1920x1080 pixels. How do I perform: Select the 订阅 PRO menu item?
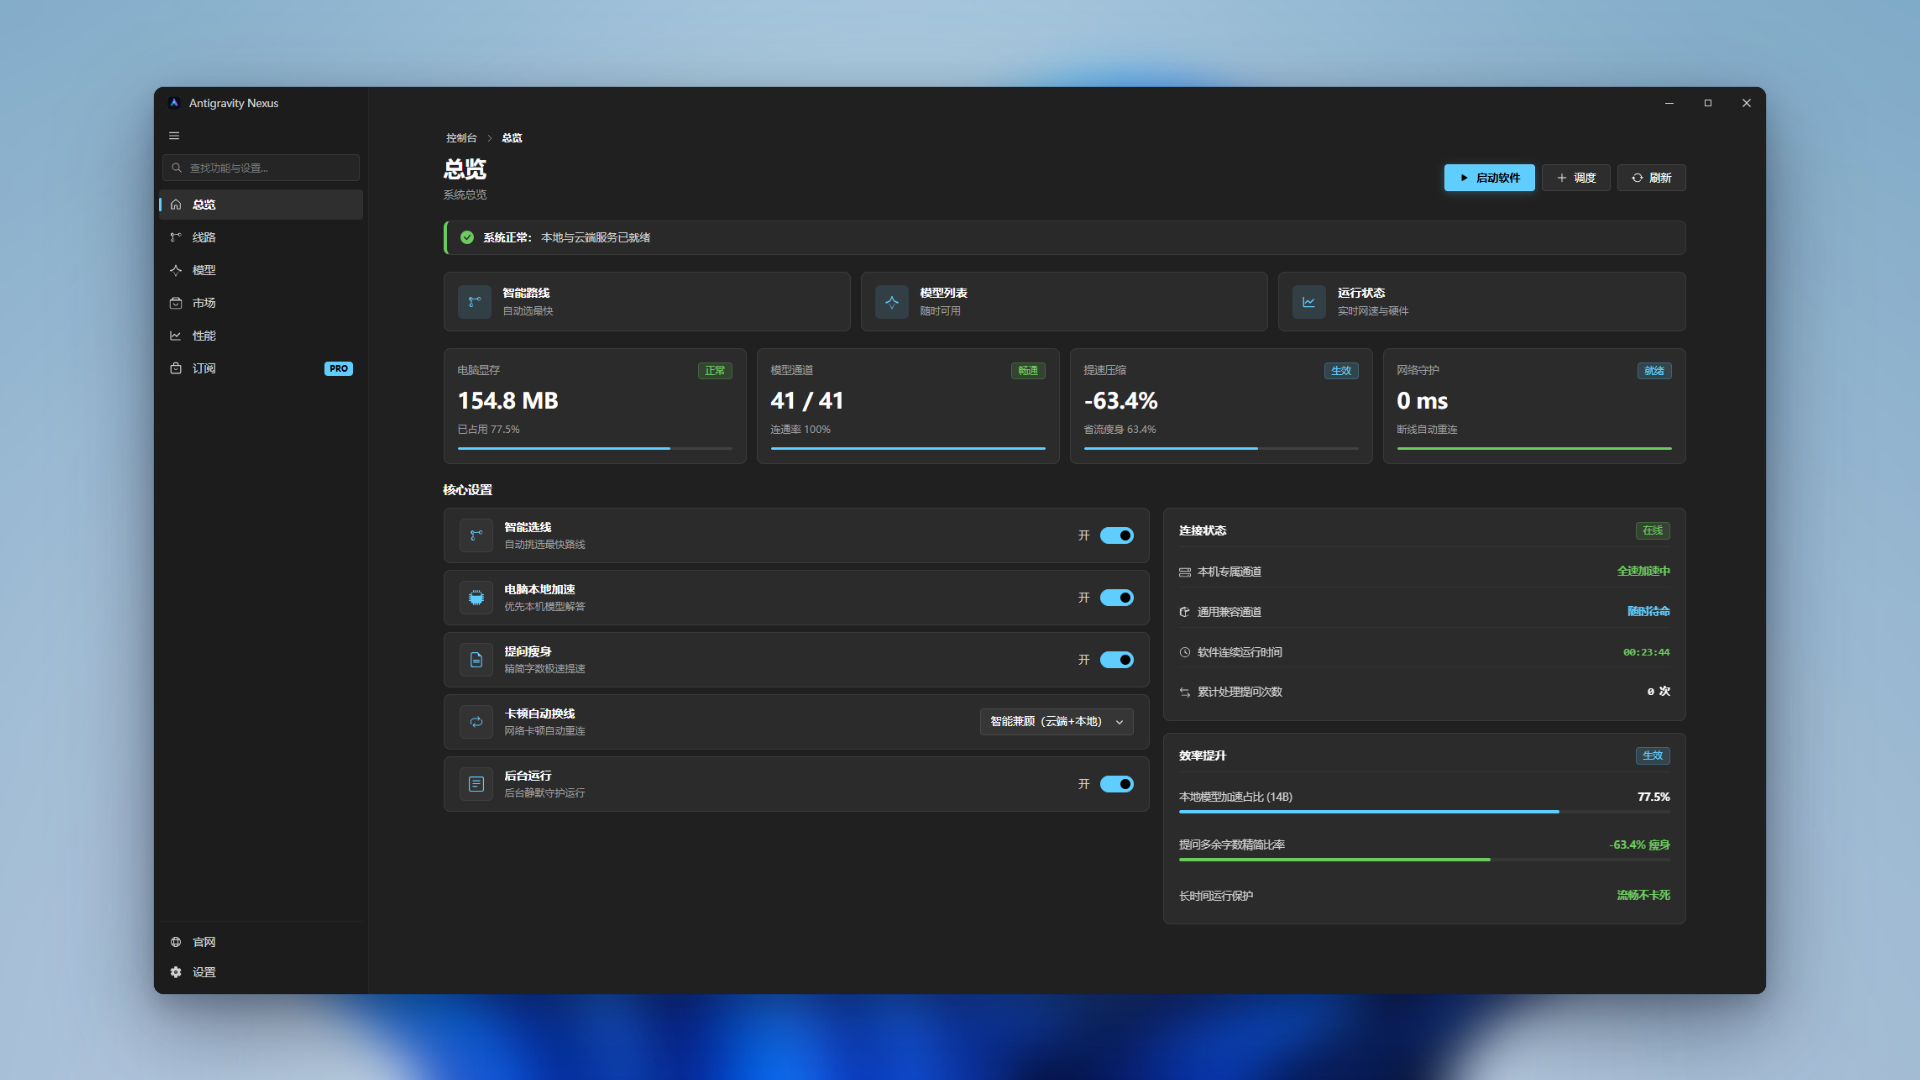[x=261, y=369]
